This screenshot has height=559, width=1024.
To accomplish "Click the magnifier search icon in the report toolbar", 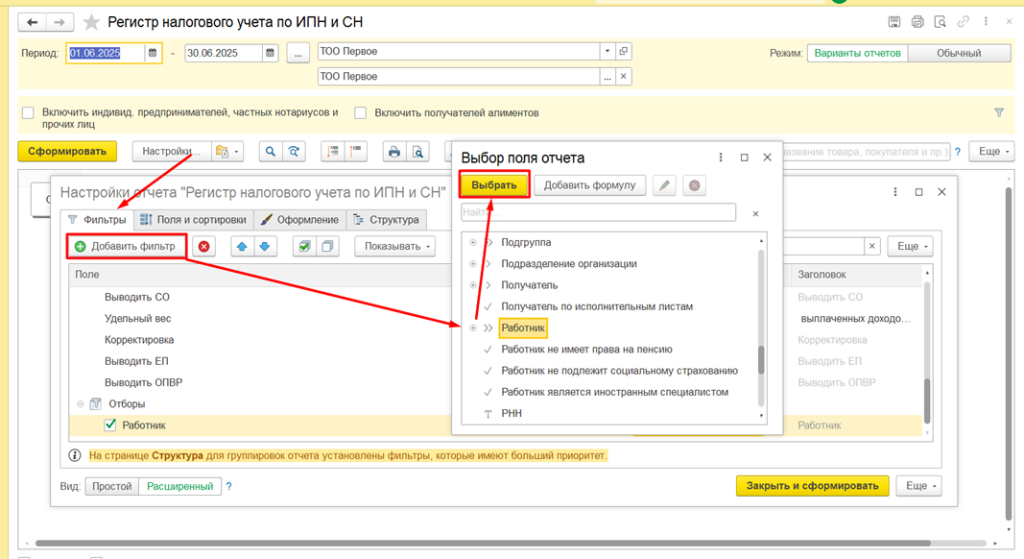I will click(270, 152).
